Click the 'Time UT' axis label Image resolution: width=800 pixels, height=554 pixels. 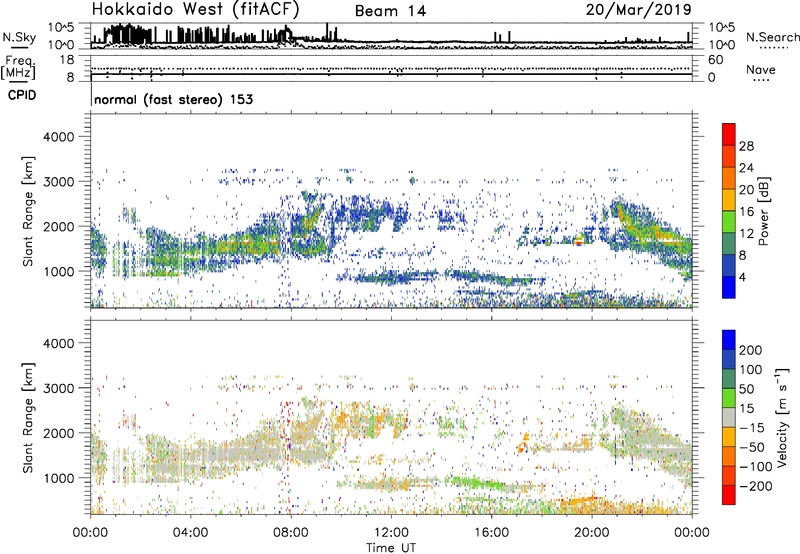pyautogui.click(x=391, y=548)
